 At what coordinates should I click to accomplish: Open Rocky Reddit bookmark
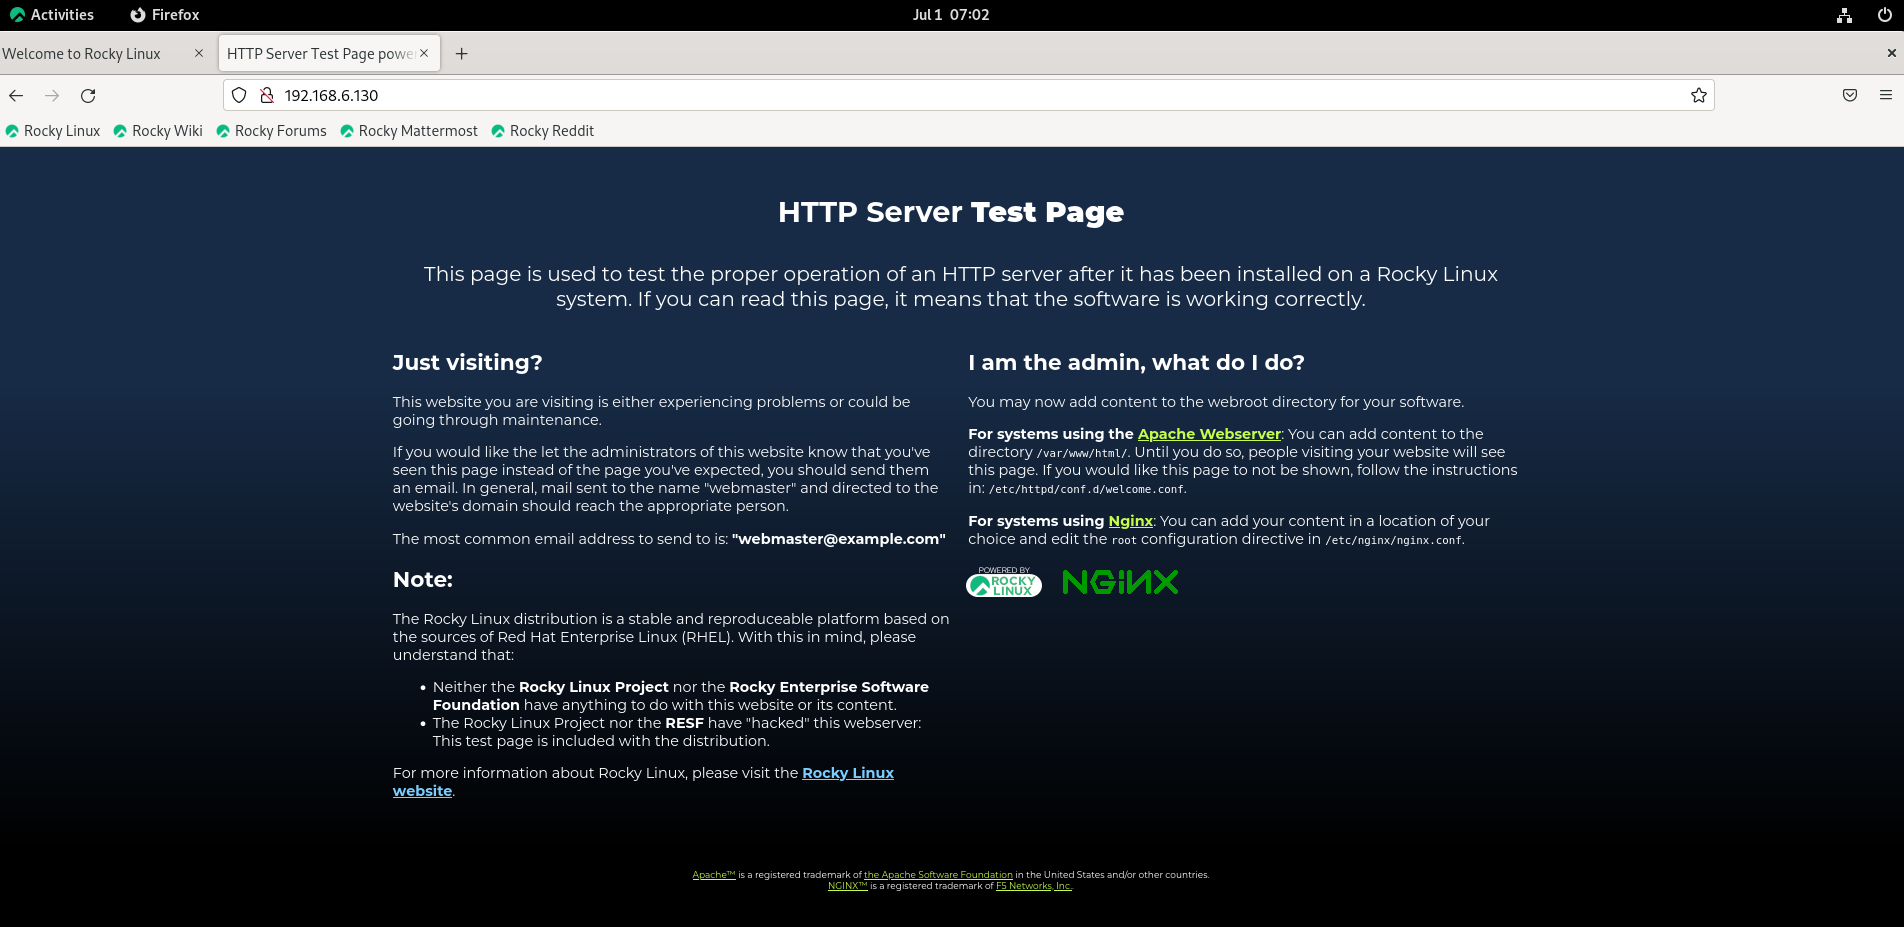click(x=543, y=131)
